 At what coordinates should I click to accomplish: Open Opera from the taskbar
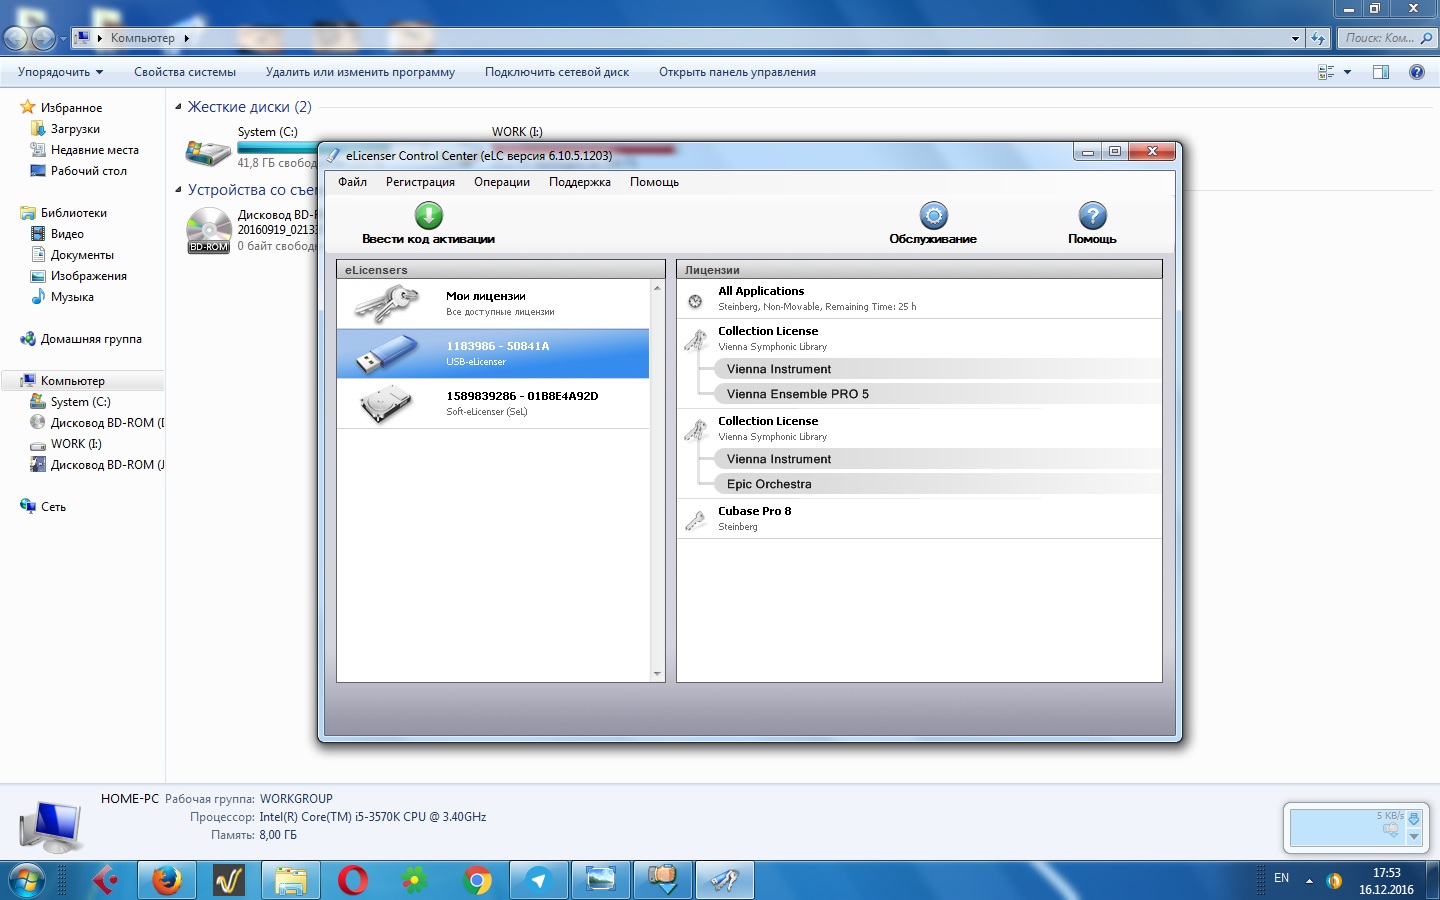pyautogui.click(x=353, y=880)
